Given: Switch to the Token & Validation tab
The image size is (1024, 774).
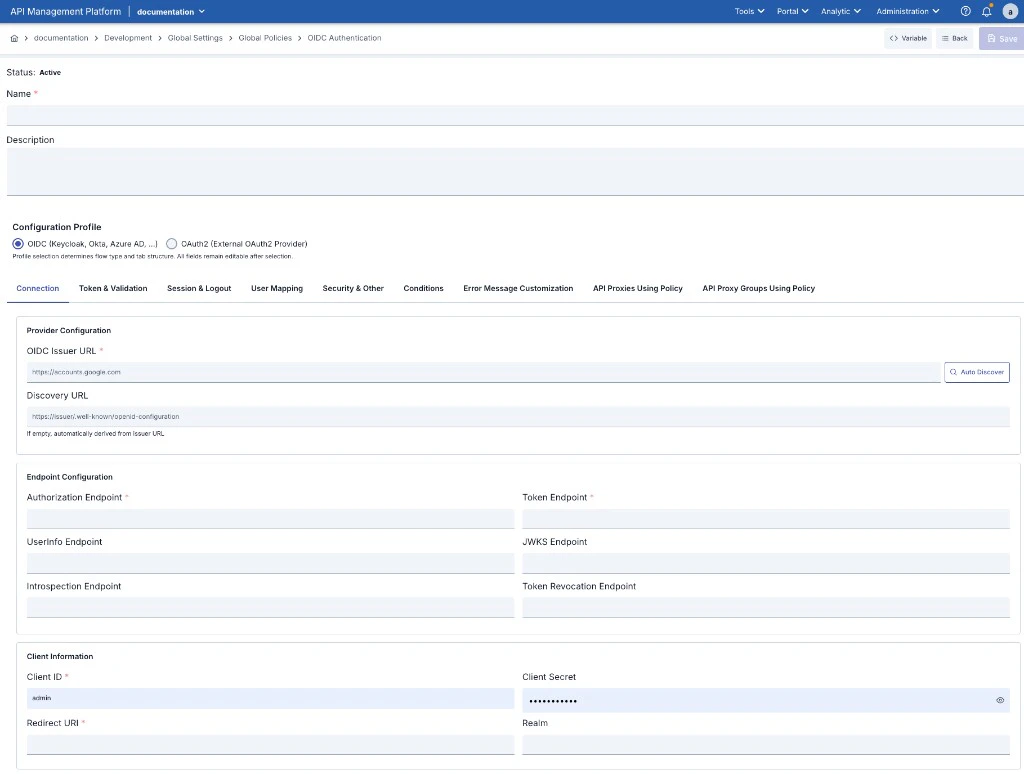Looking at the screenshot, I should pyautogui.click(x=112, y=288).
